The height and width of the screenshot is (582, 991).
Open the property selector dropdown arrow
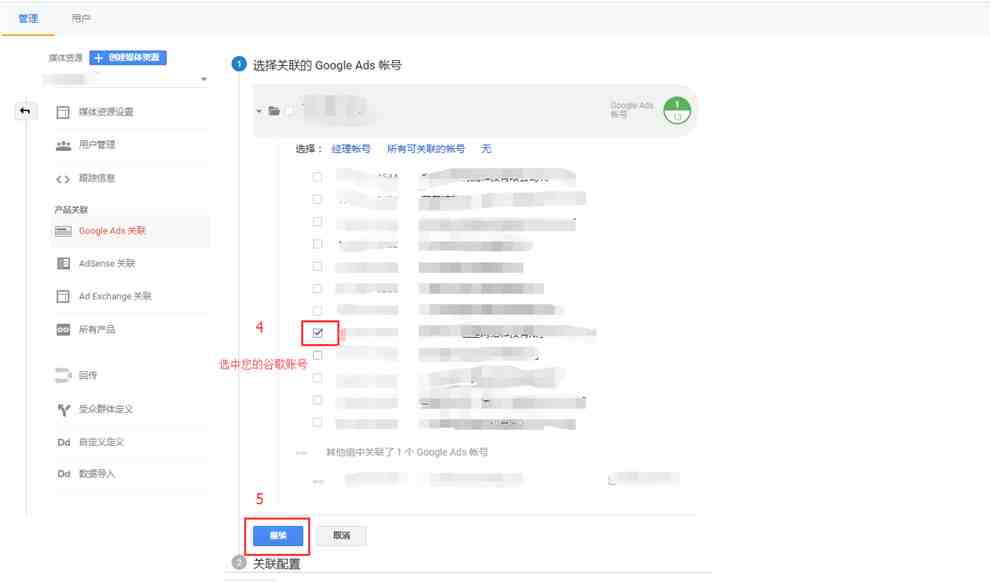204,79
